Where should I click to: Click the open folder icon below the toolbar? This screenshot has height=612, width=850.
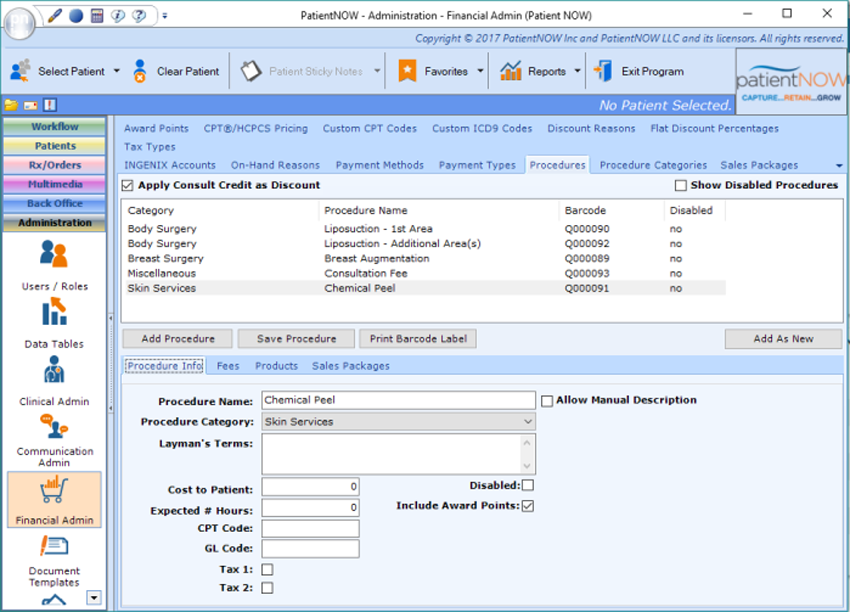[x=11, y=105]
